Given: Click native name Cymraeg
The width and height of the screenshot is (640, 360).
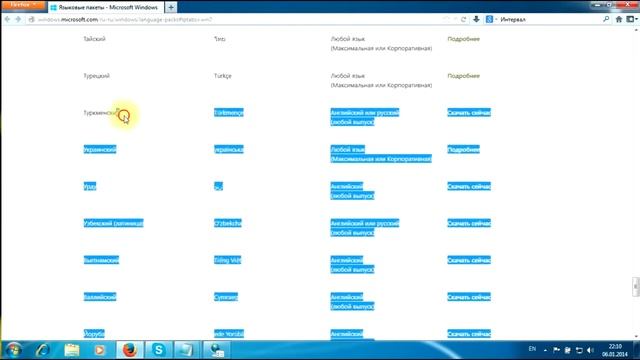Looking at the screenshot, I should click(x=226, y=297).
